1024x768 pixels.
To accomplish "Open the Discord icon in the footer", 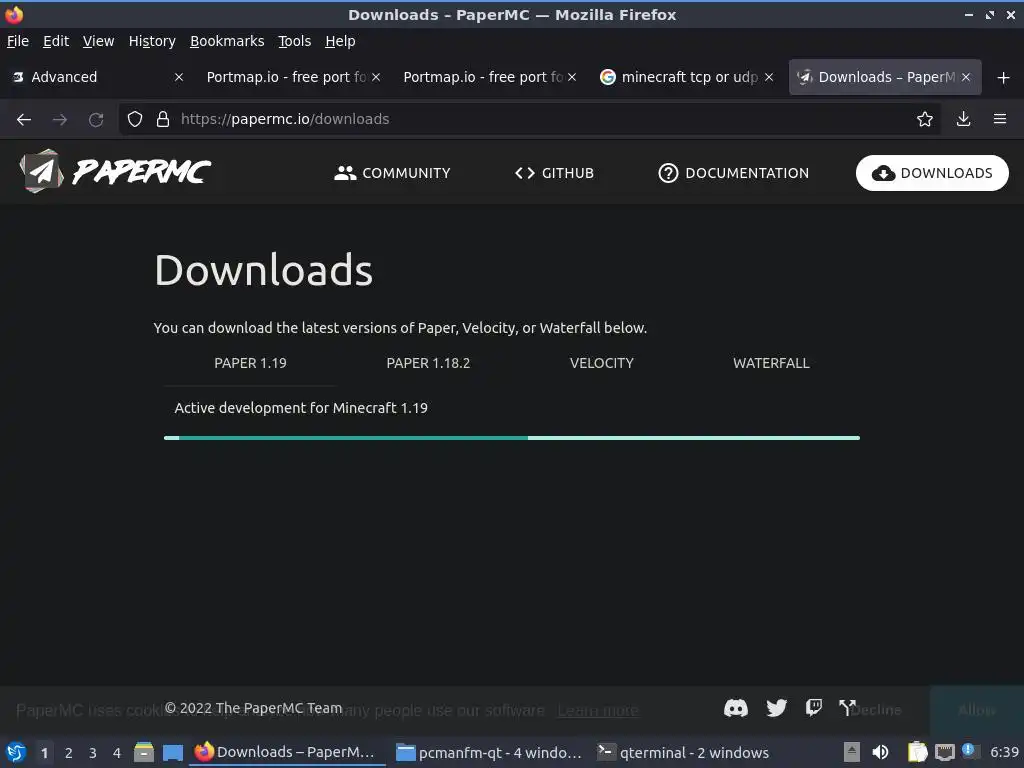I will click(735, 708).
